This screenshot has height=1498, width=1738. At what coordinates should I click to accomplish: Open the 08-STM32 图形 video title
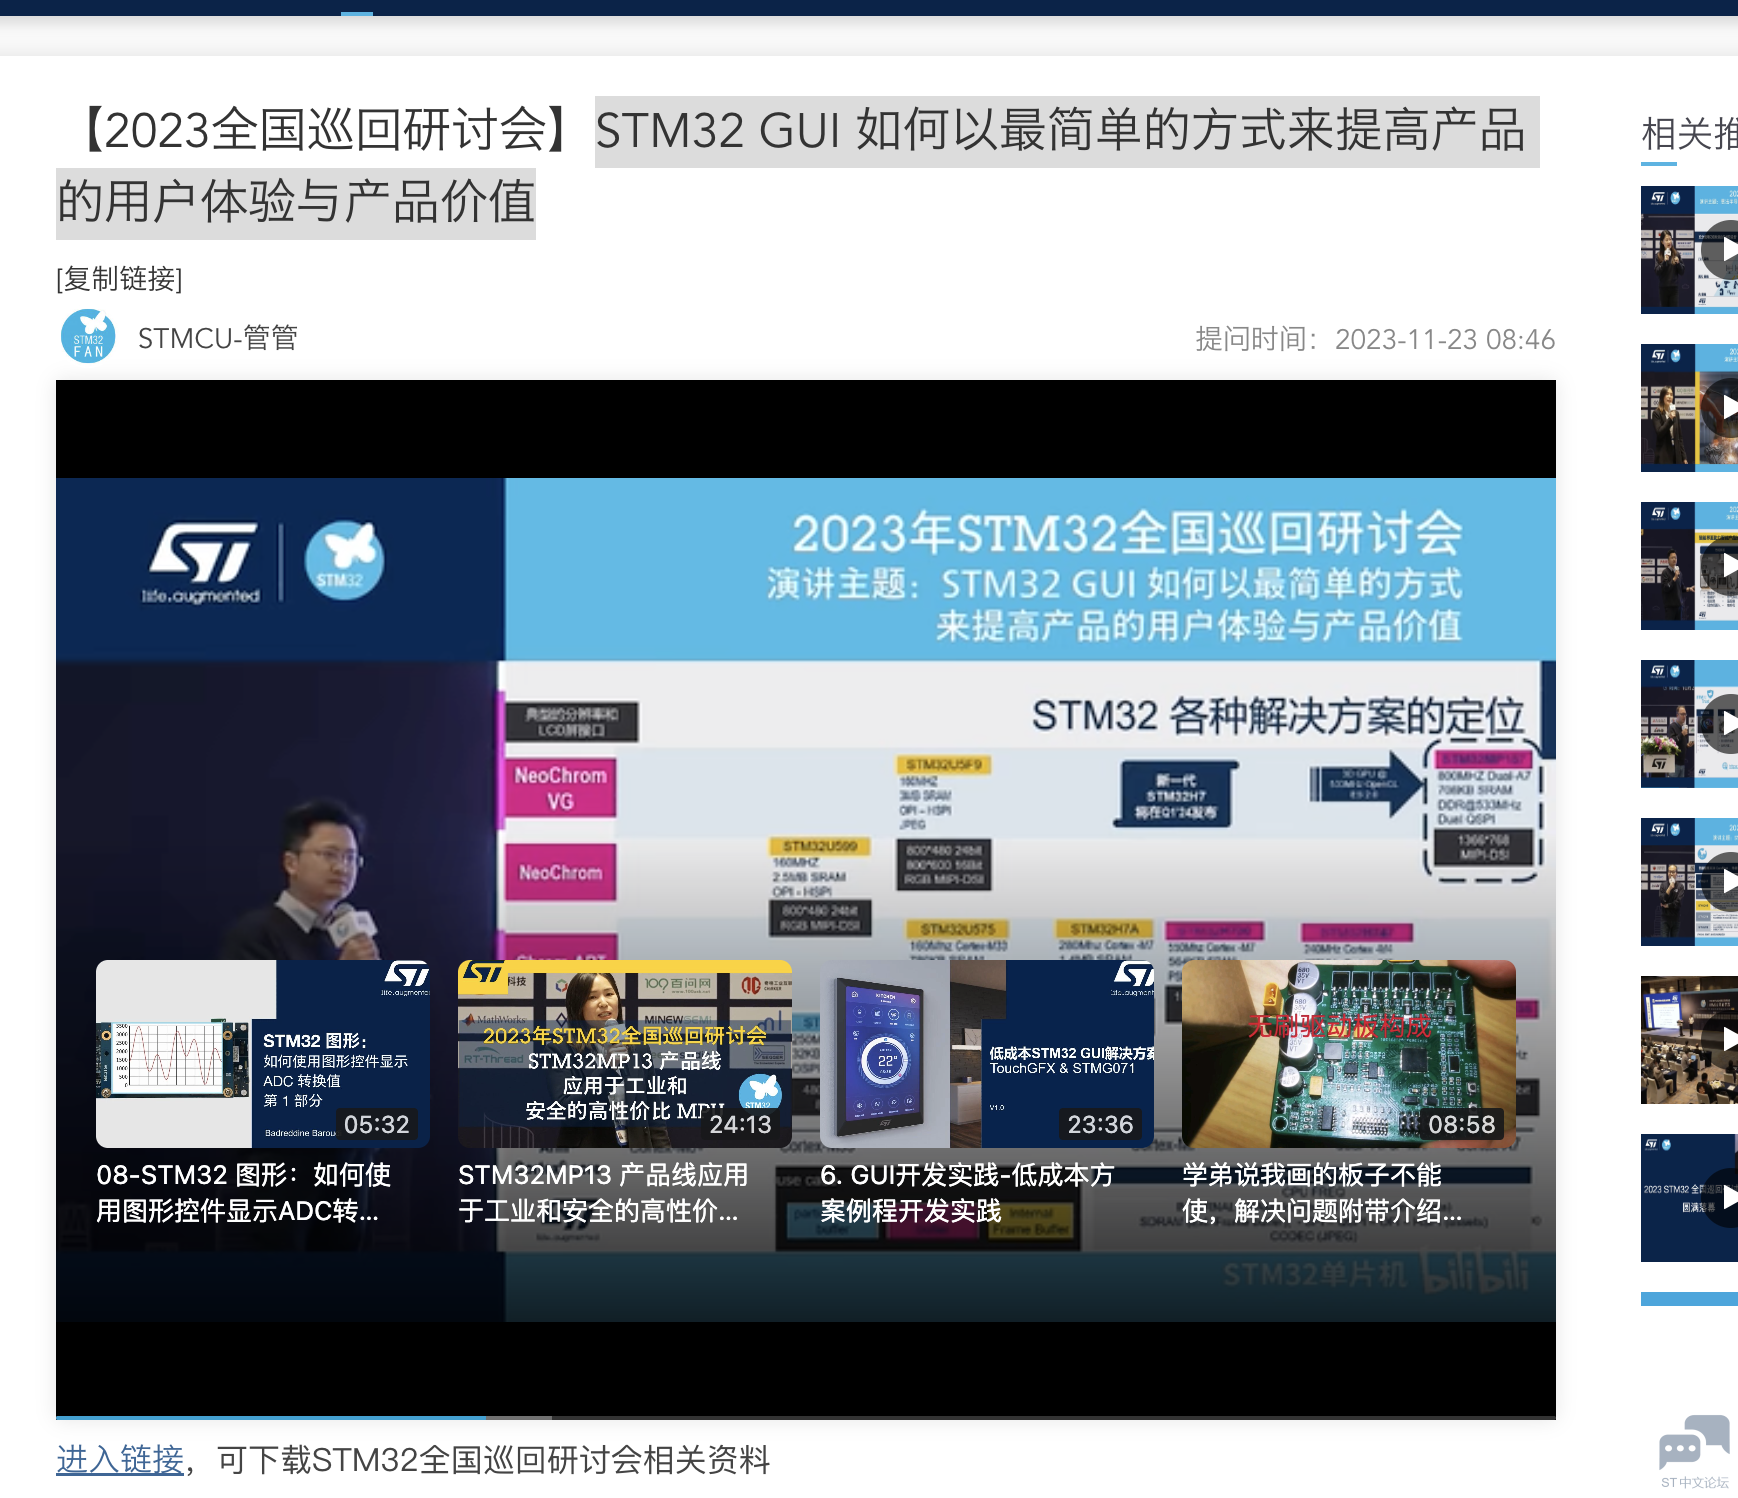(x=244, y=1193)
